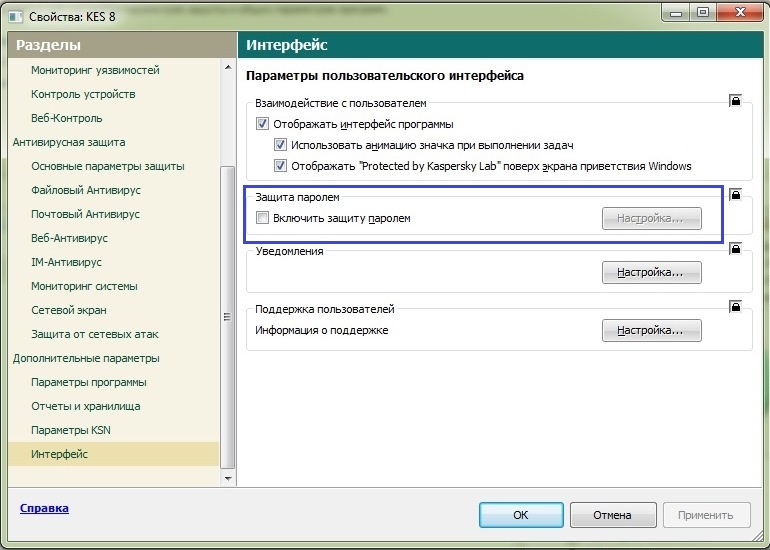
Task: Open Мониторинг системы section
Action: (x=84, y=286)
